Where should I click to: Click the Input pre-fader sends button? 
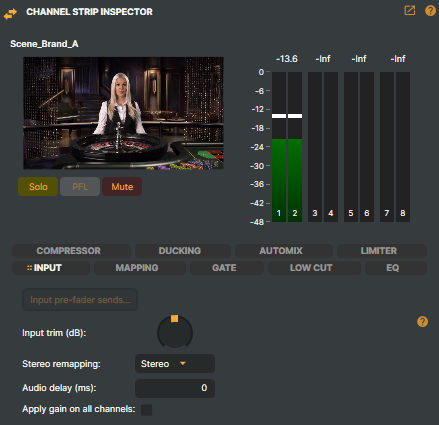coord(80,300)
